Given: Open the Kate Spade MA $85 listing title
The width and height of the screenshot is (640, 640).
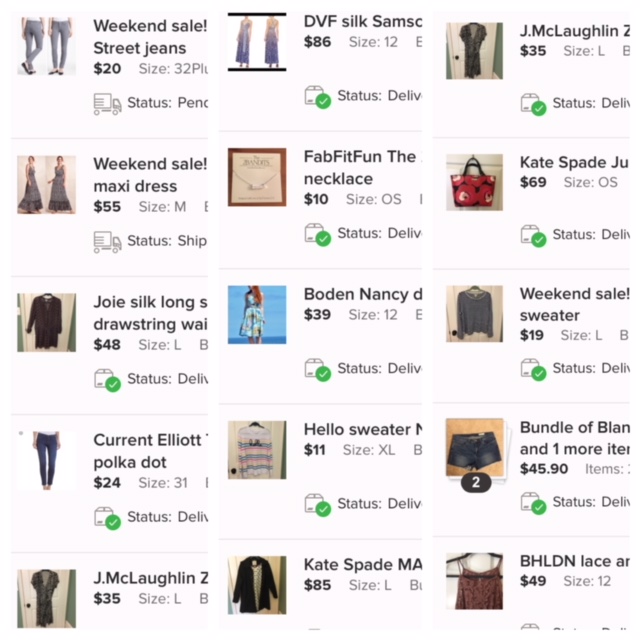Looking at the screenshot, I should coord(363,564).
